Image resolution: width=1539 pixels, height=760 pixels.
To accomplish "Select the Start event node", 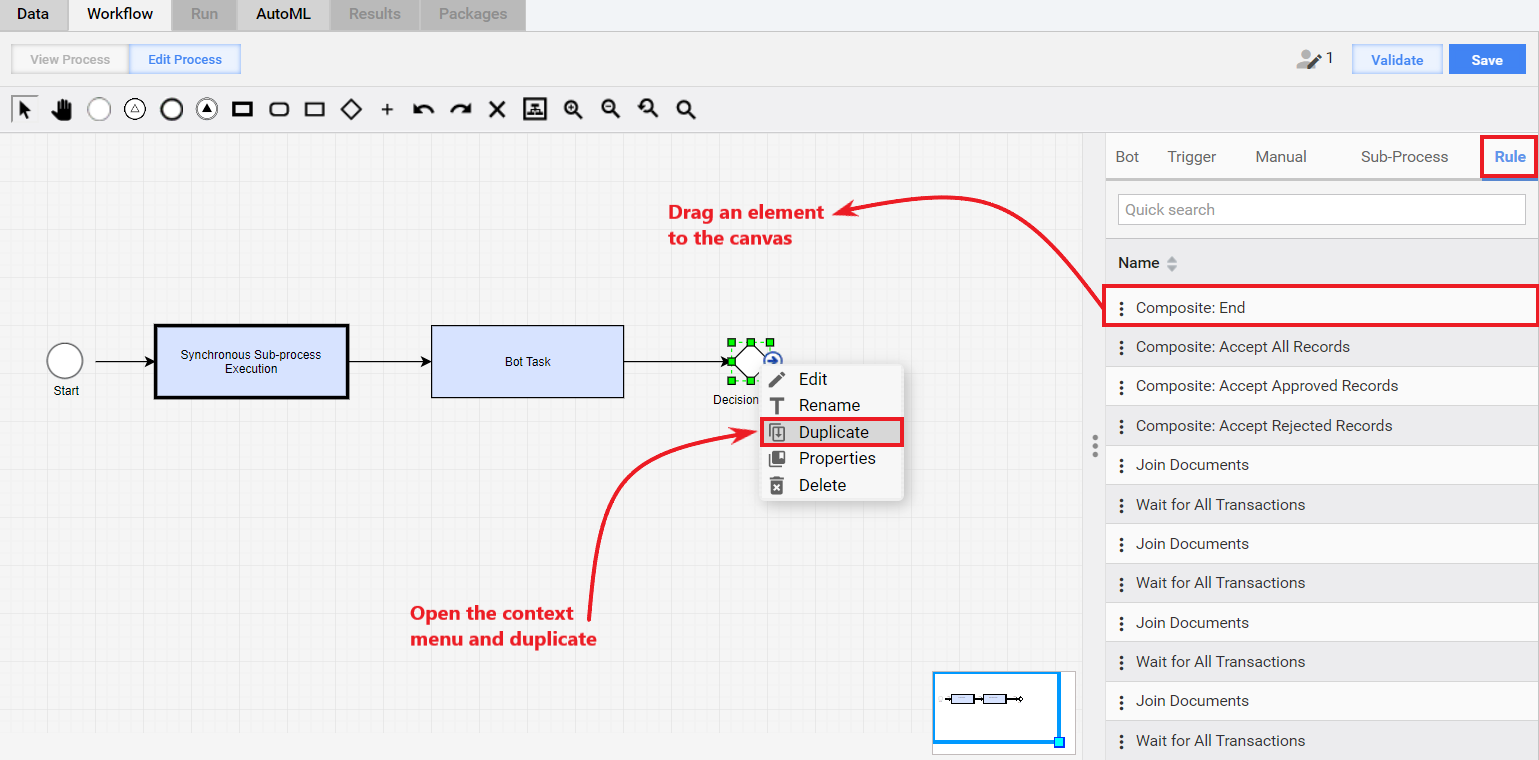I will pos(65,361).
